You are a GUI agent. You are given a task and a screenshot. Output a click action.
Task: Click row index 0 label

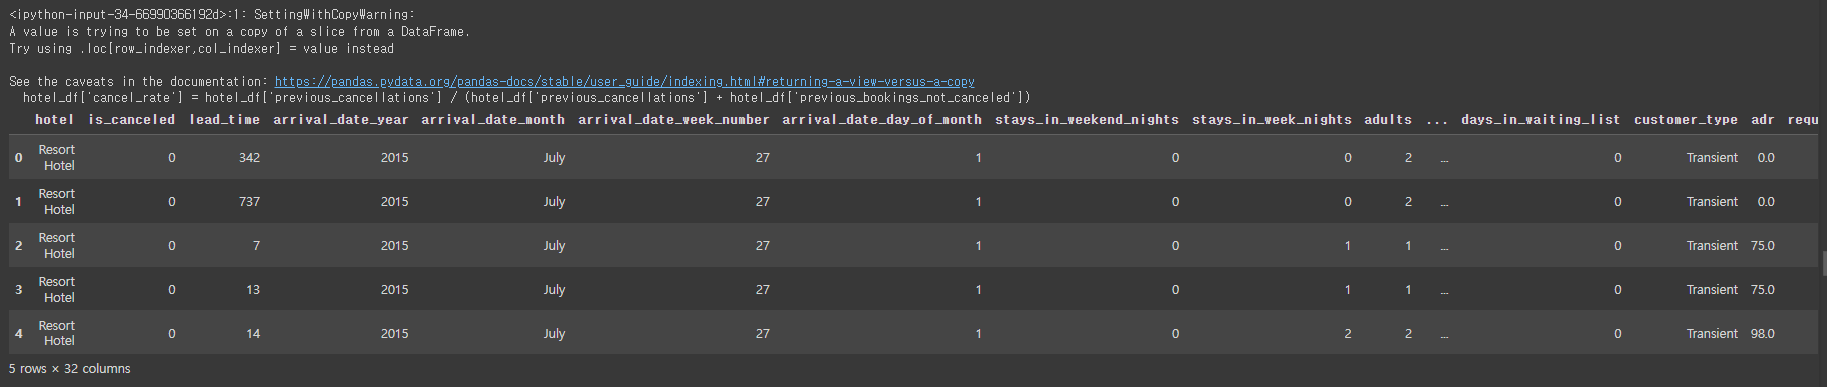click(18, 157)
